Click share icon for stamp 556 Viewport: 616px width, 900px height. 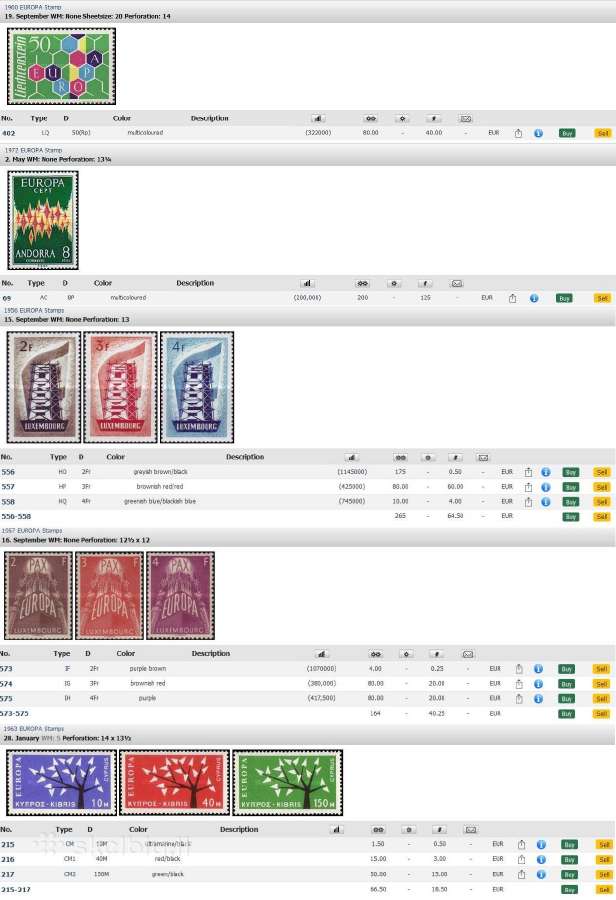pyautogui.click(x=528, y=472)
